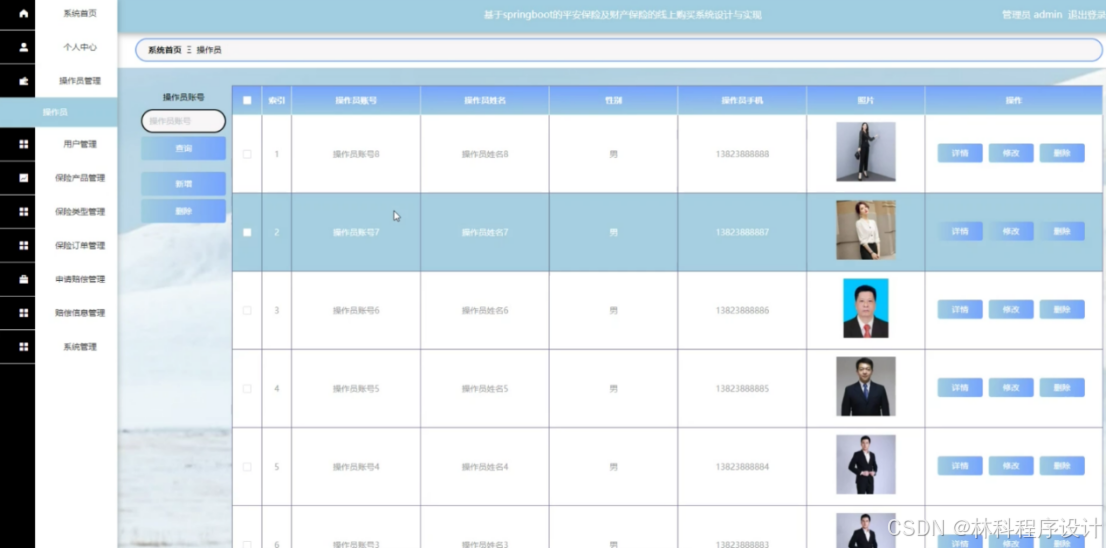Viewport: 1106px width, 548px height.
Task: Click the 查询 search button
Action: [x=183, y=149]
